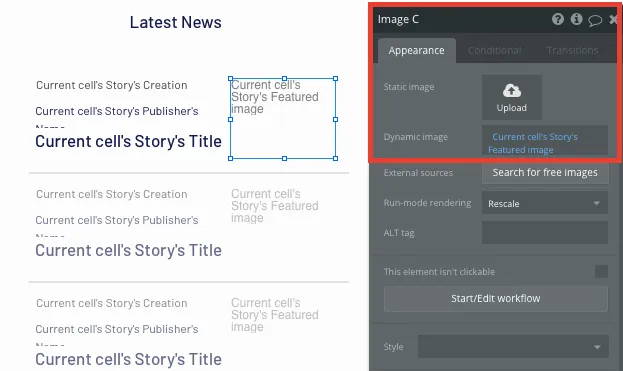The image size is (623, 371).
Task: Click the Upload static image button
Action: pyautogui.click(x=512, y=97)
